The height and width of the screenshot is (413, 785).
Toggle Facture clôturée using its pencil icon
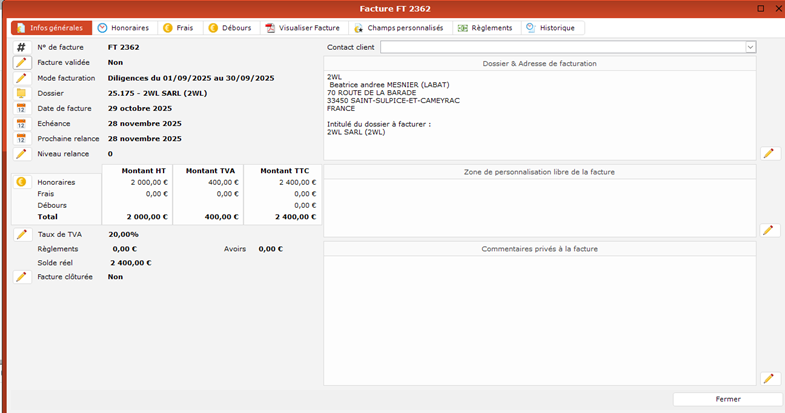click(x=21, y=277)
